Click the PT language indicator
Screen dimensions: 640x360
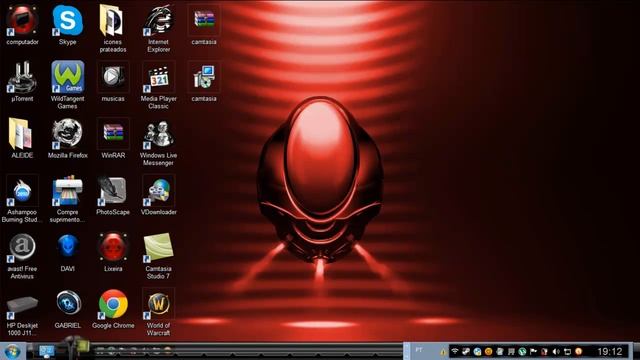[x=419, y=350]
